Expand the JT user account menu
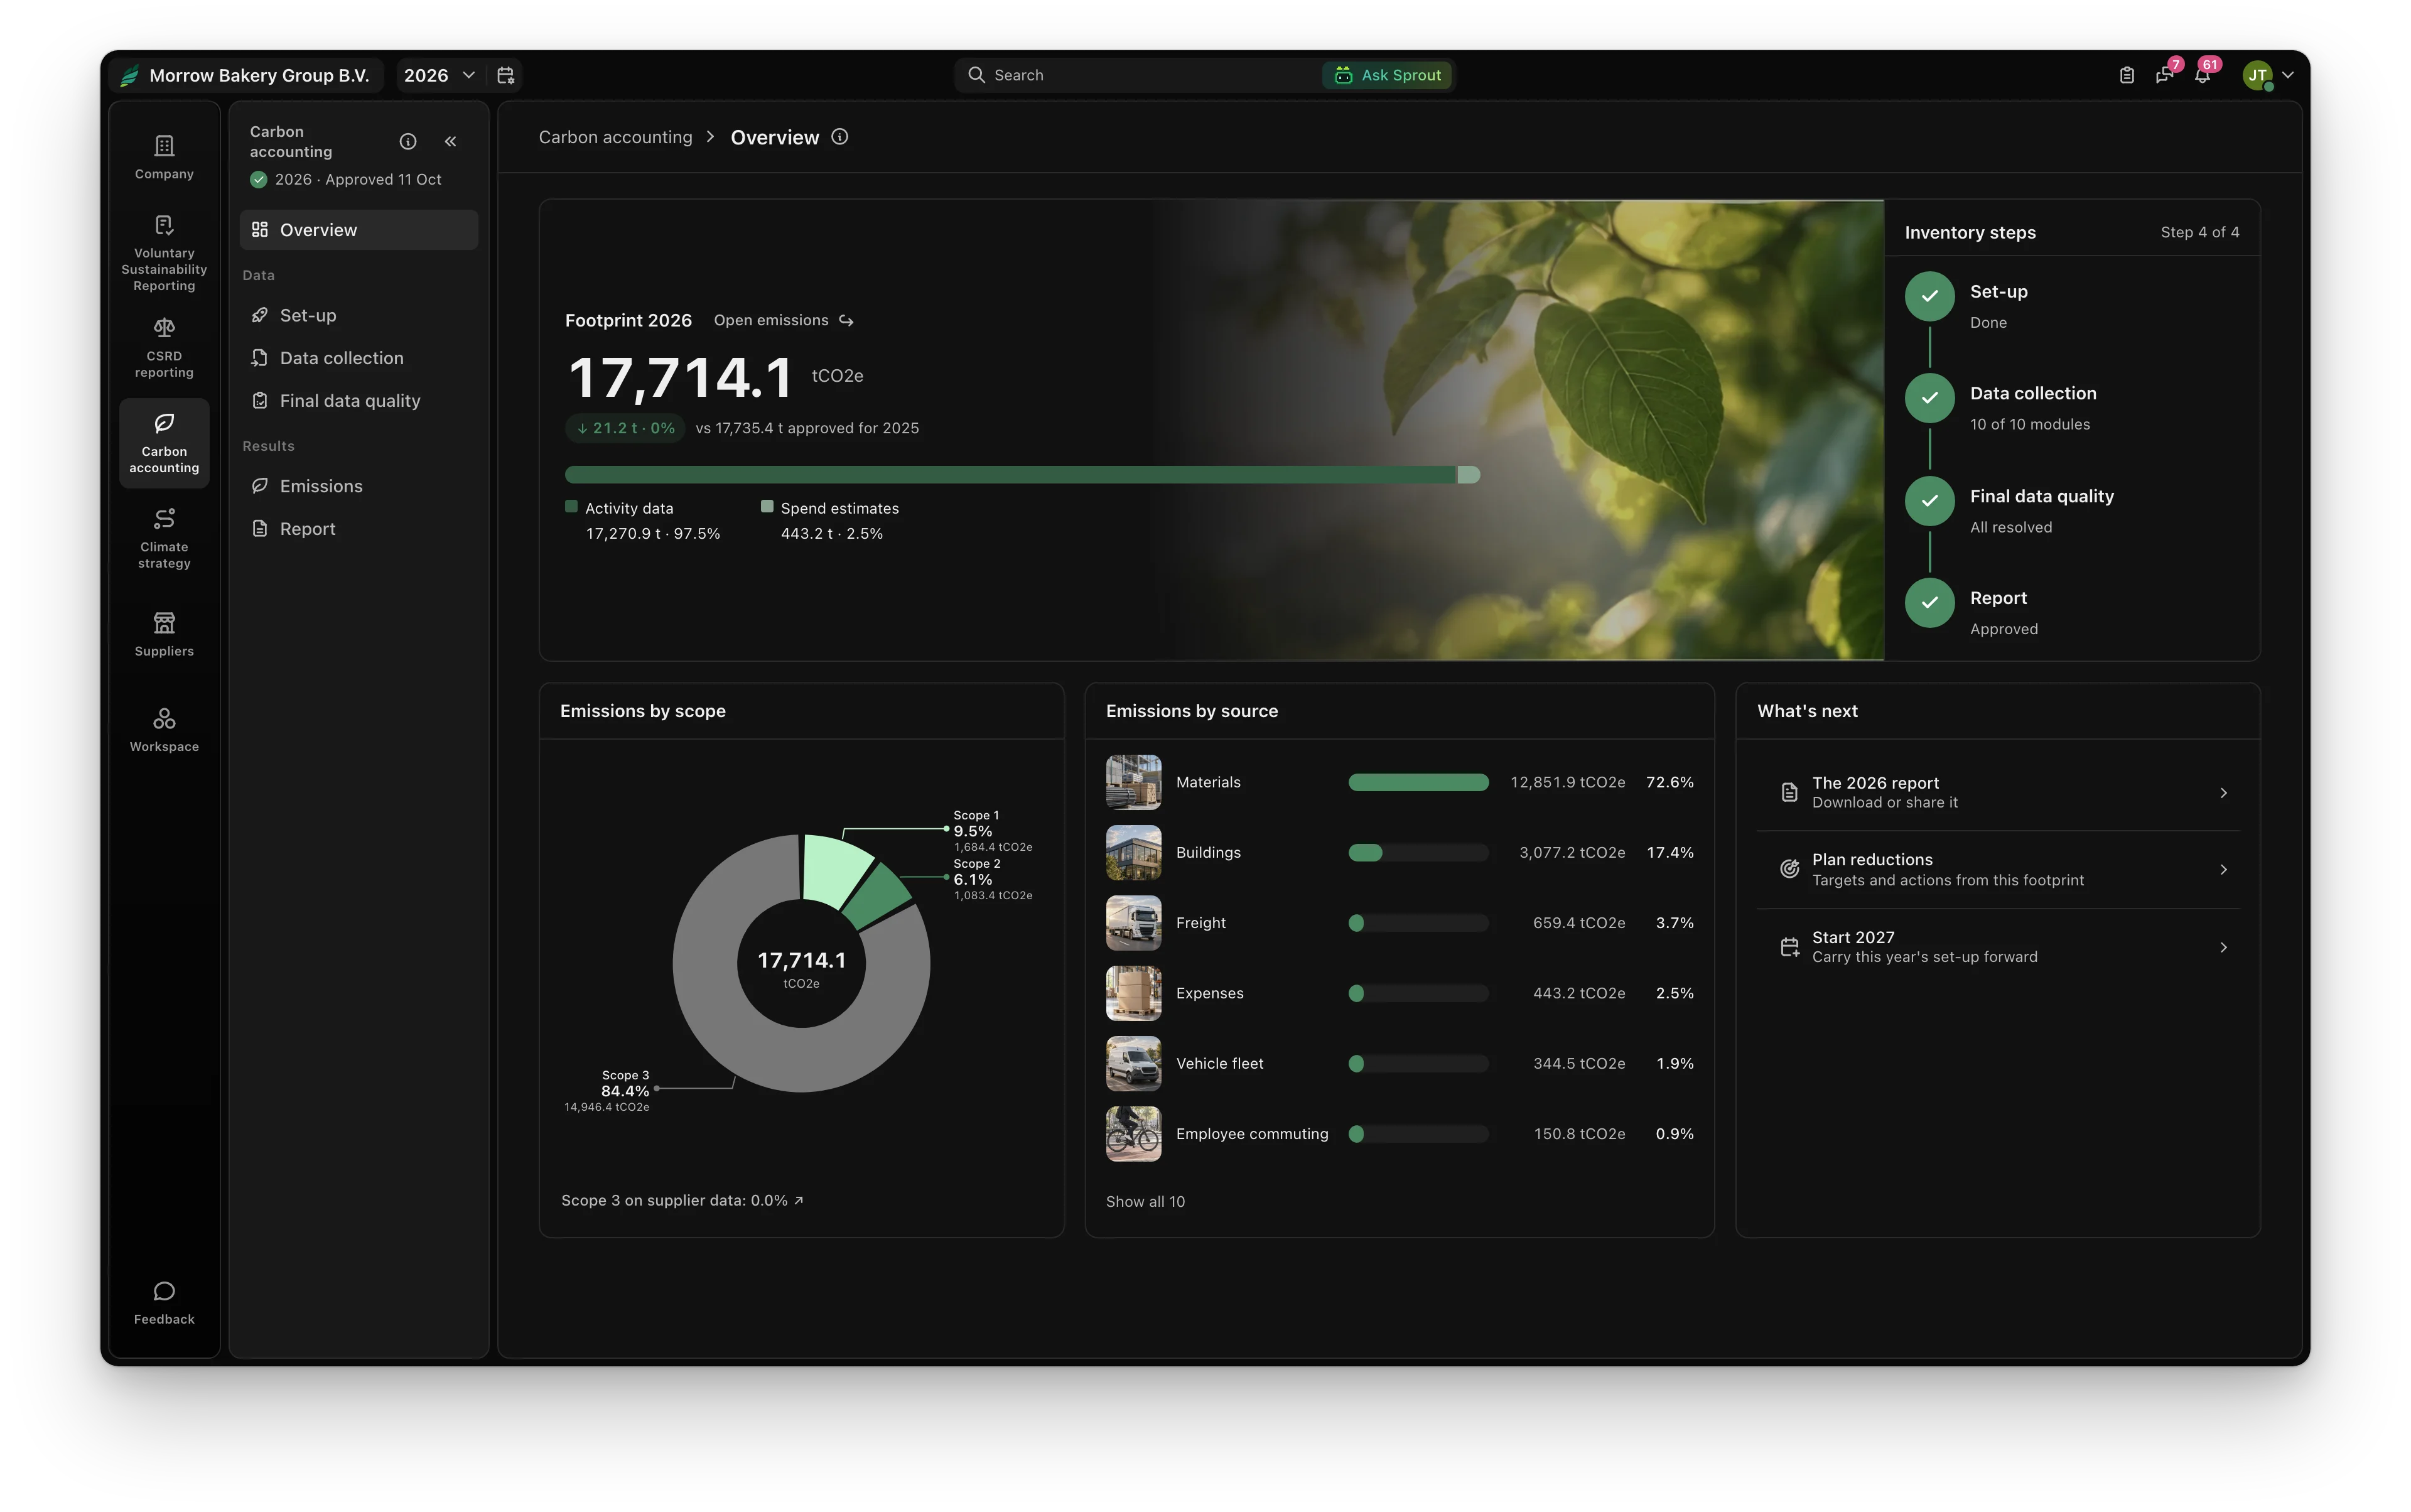The width and height of the screenshot is (2411, 1512). (2268, 75)
